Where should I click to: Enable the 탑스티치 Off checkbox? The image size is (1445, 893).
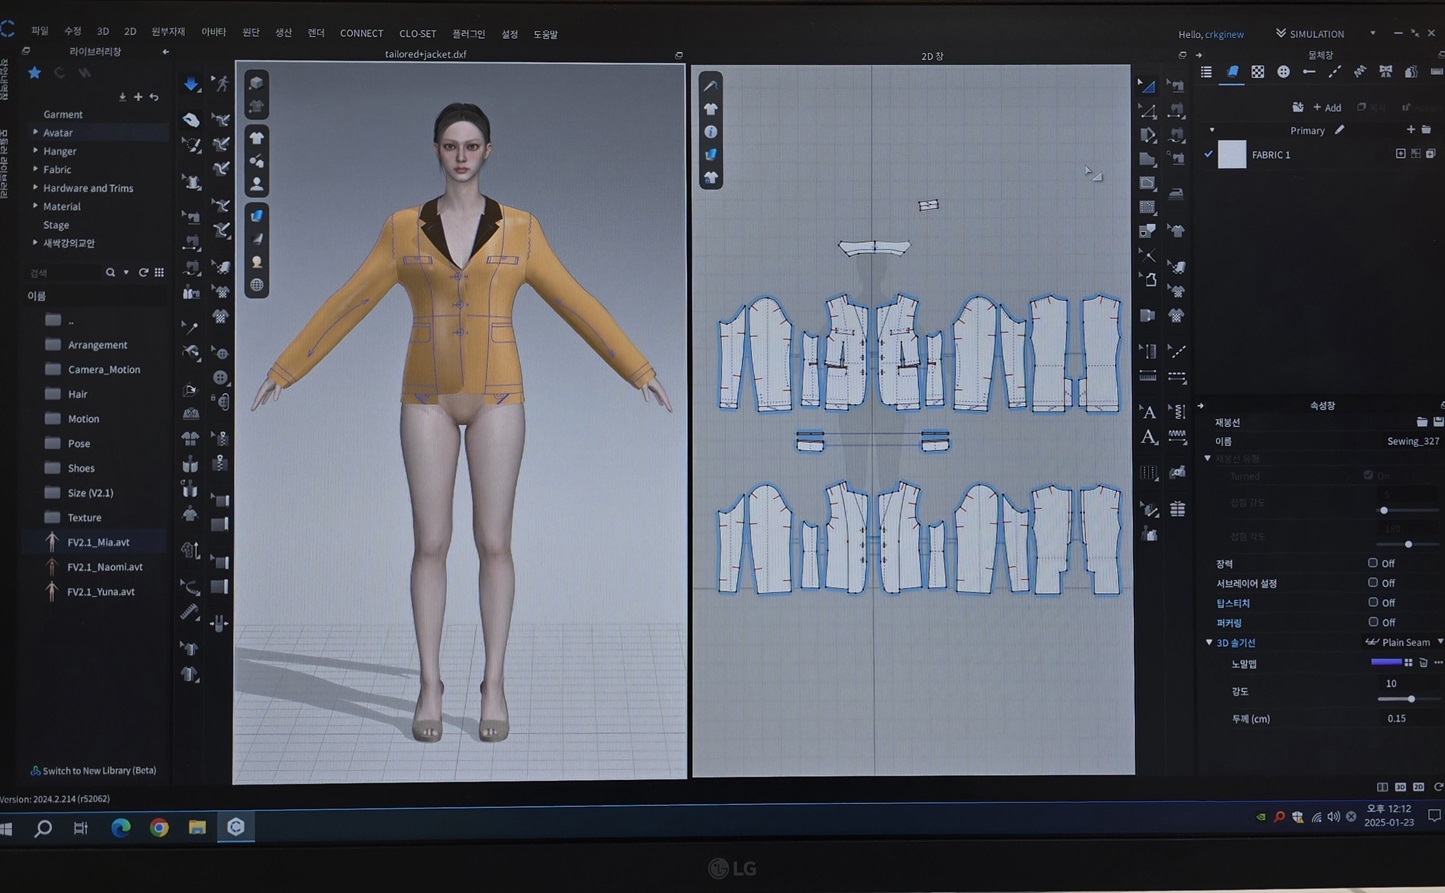1373,602
